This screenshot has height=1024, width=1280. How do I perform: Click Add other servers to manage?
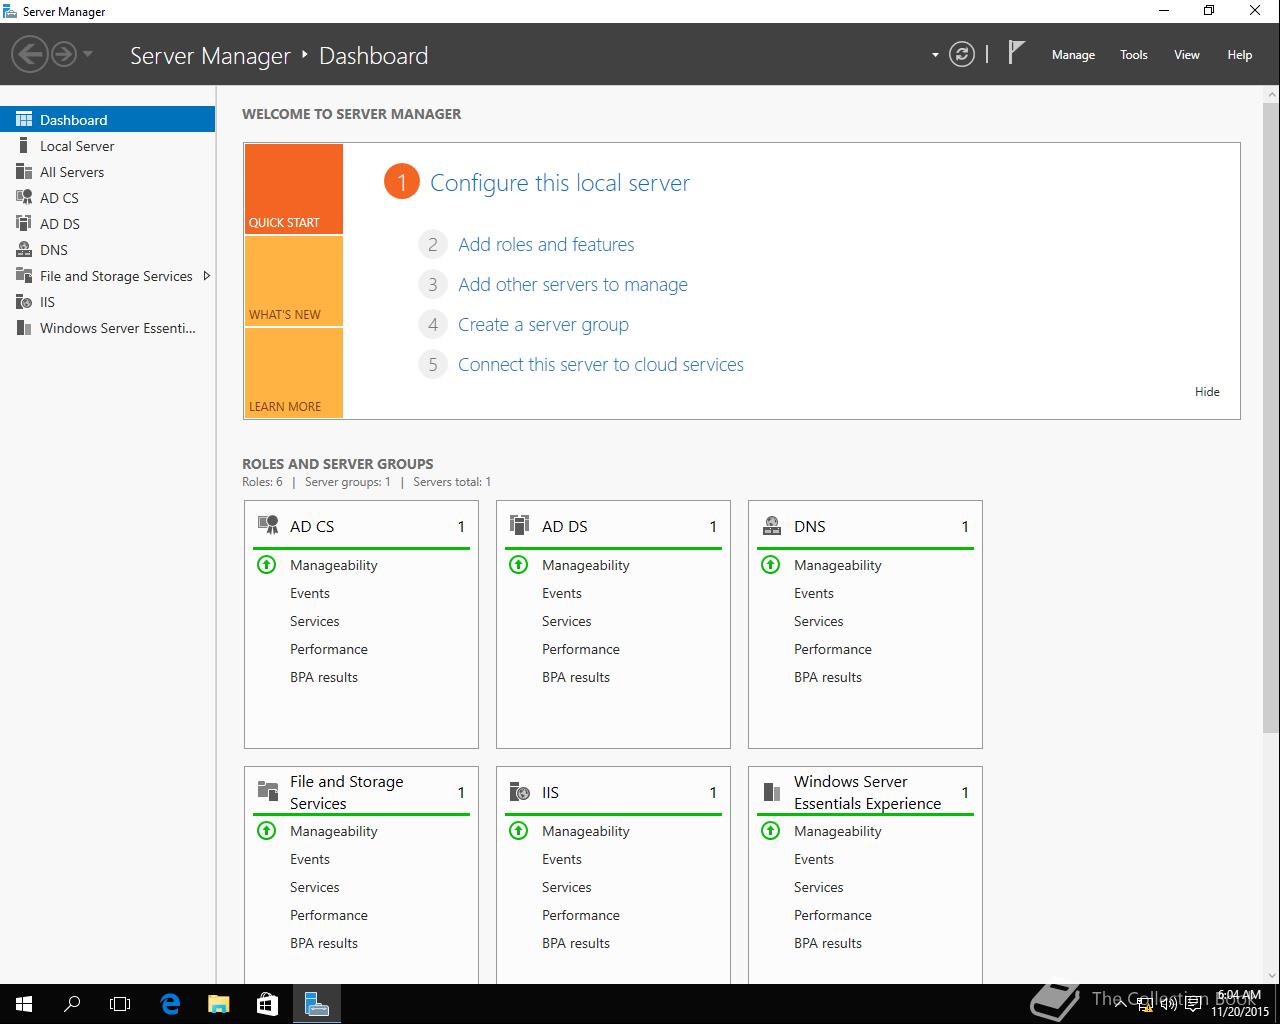pos(573,284)
